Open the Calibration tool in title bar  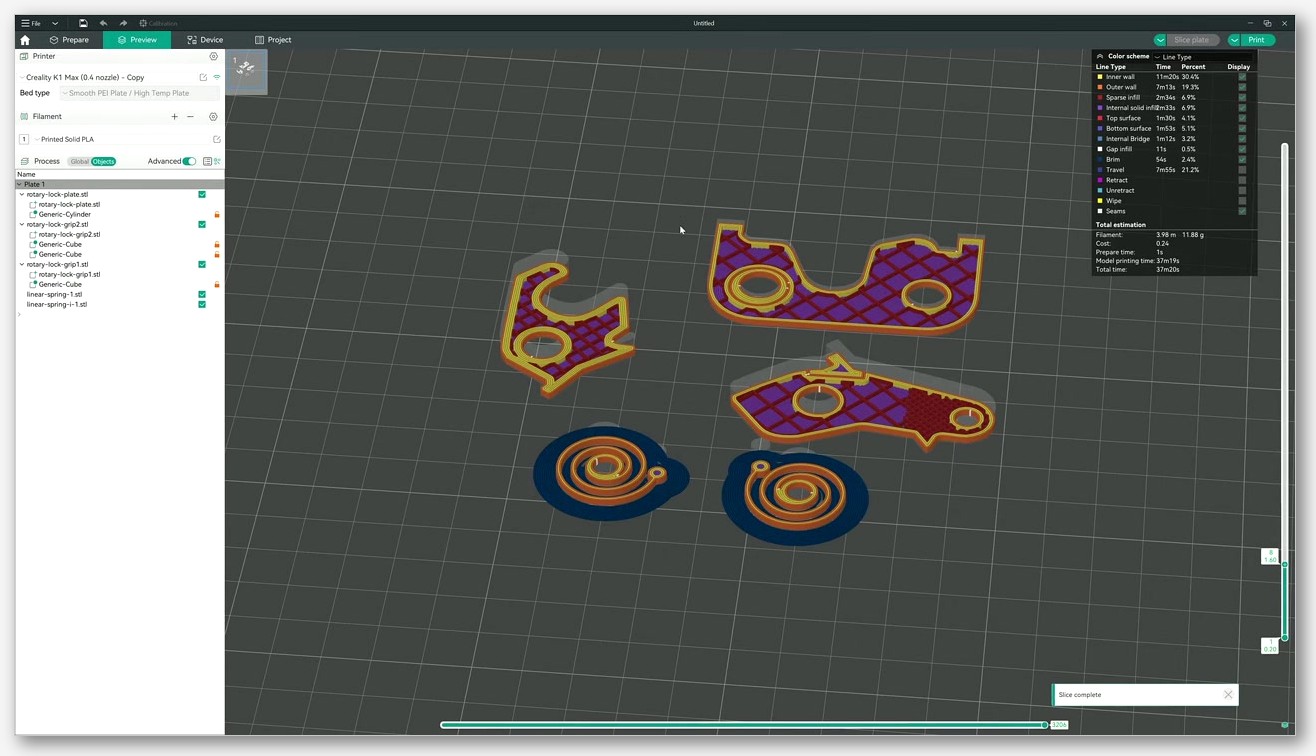tap(158, 23)
